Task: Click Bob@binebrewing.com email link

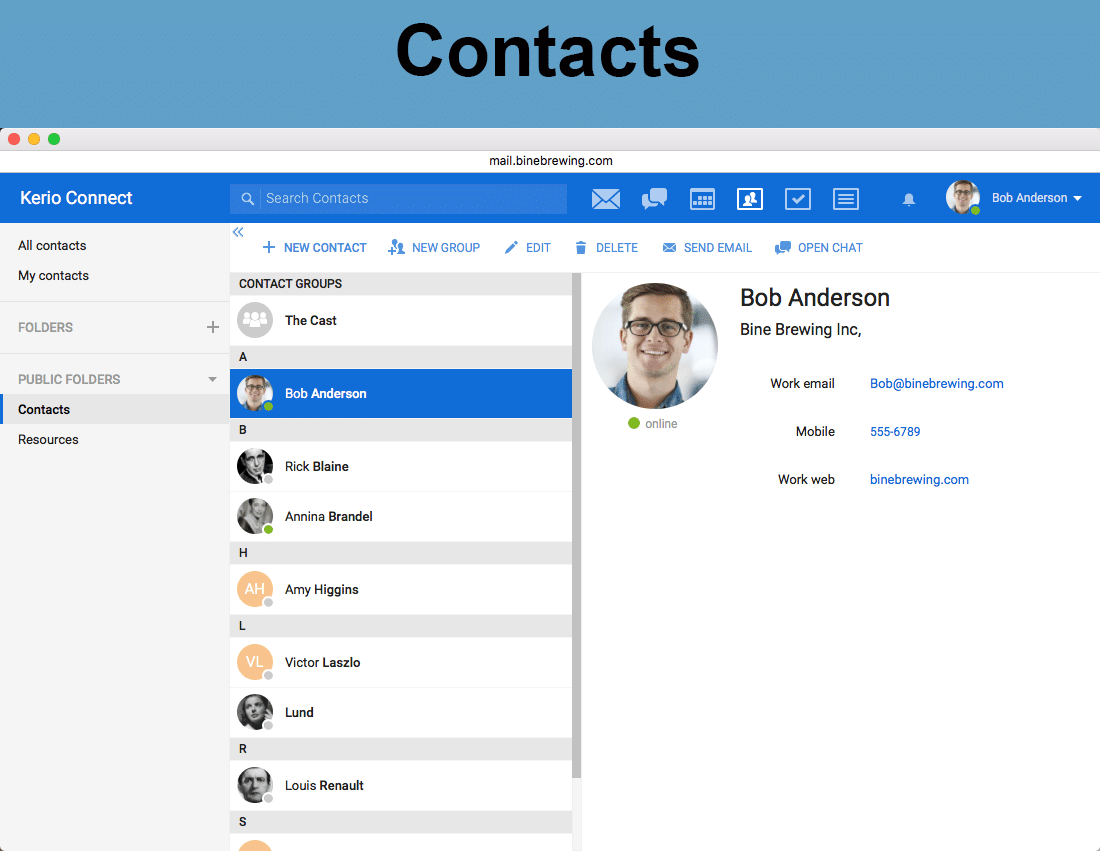Action: (x=937, y=384)
